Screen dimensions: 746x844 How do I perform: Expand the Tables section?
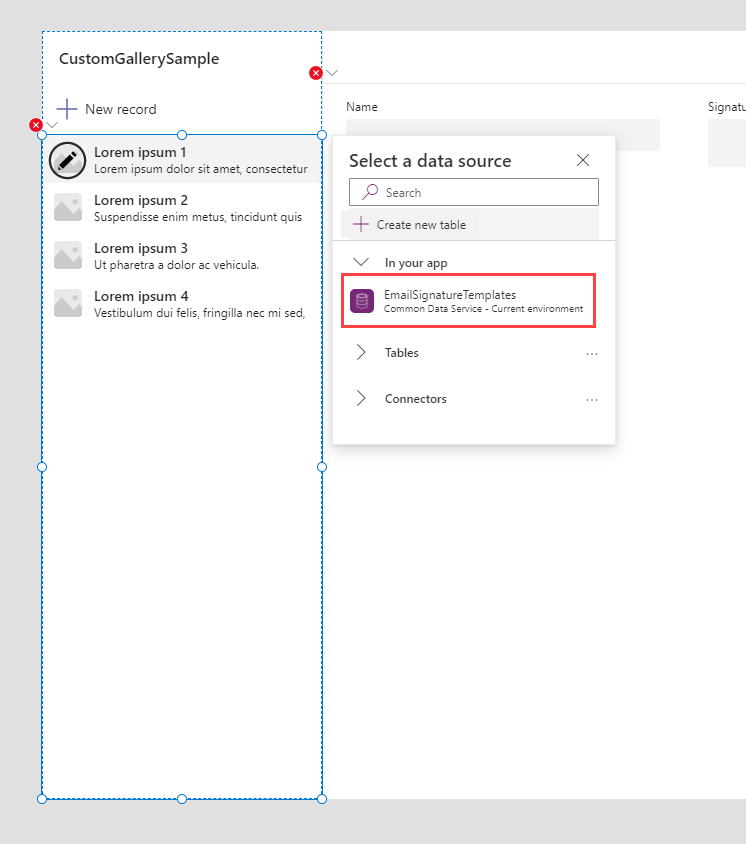[x=362, y=353]
